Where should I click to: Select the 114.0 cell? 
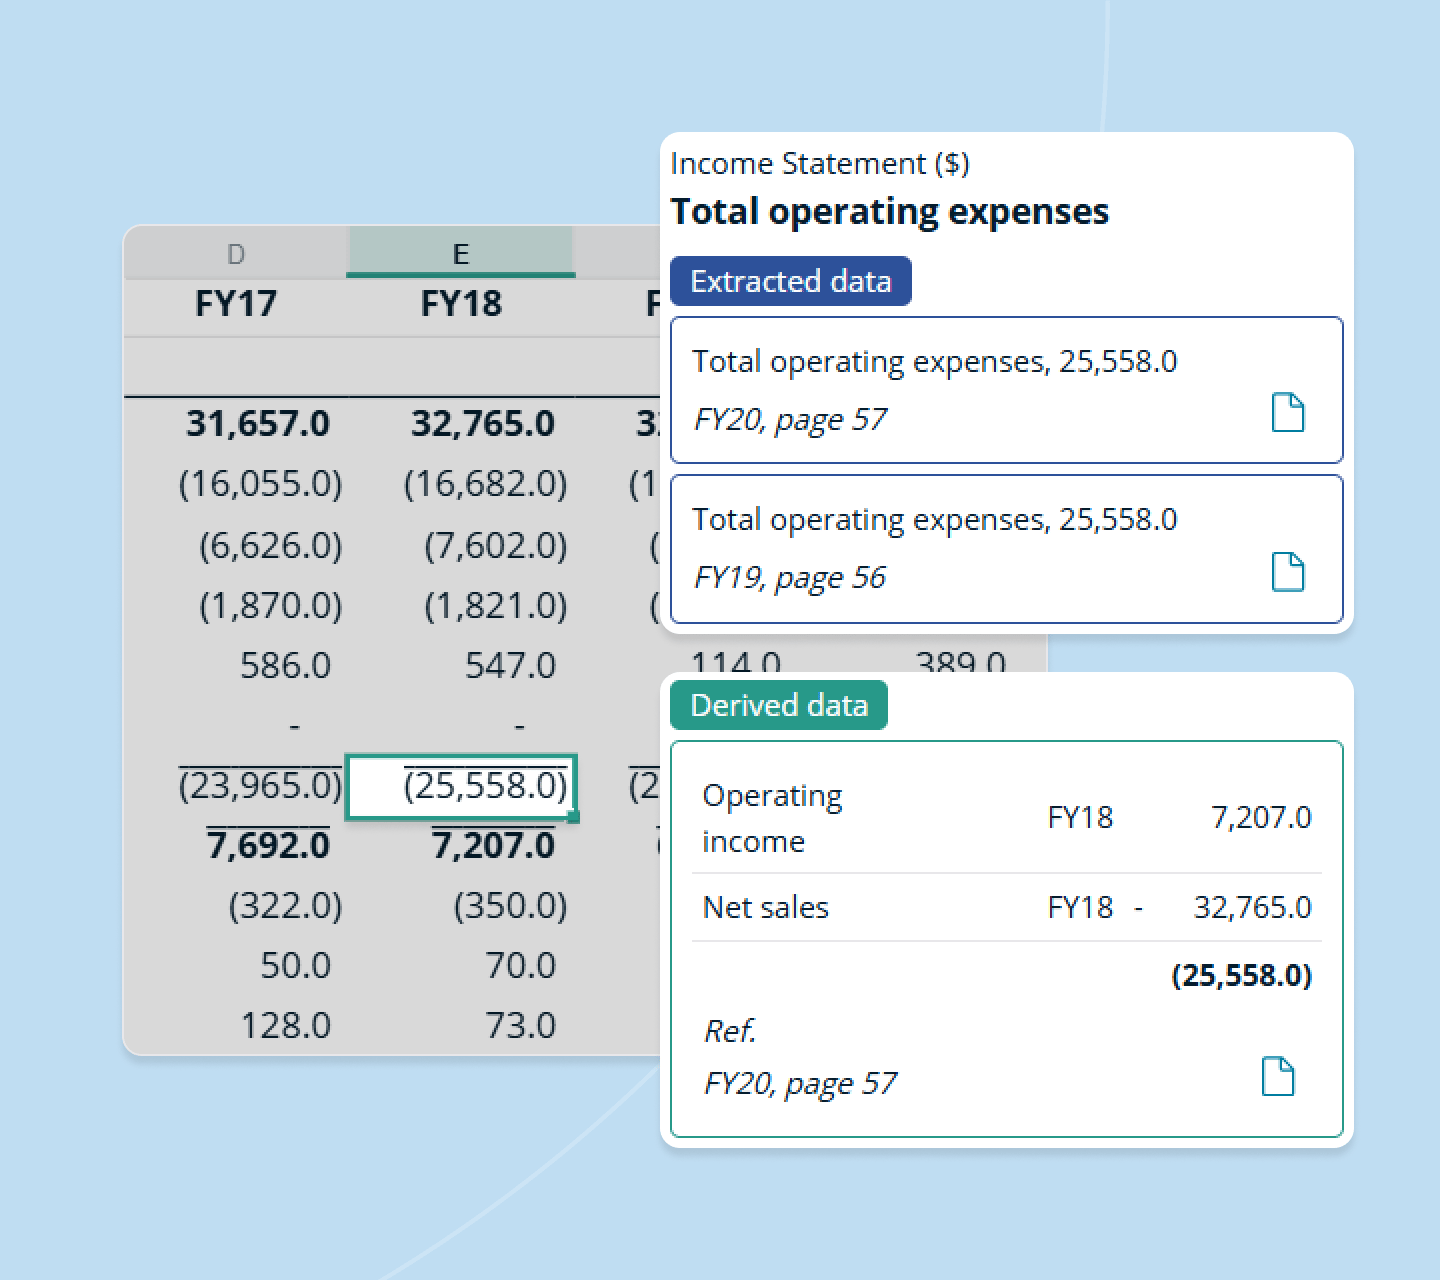736,663
